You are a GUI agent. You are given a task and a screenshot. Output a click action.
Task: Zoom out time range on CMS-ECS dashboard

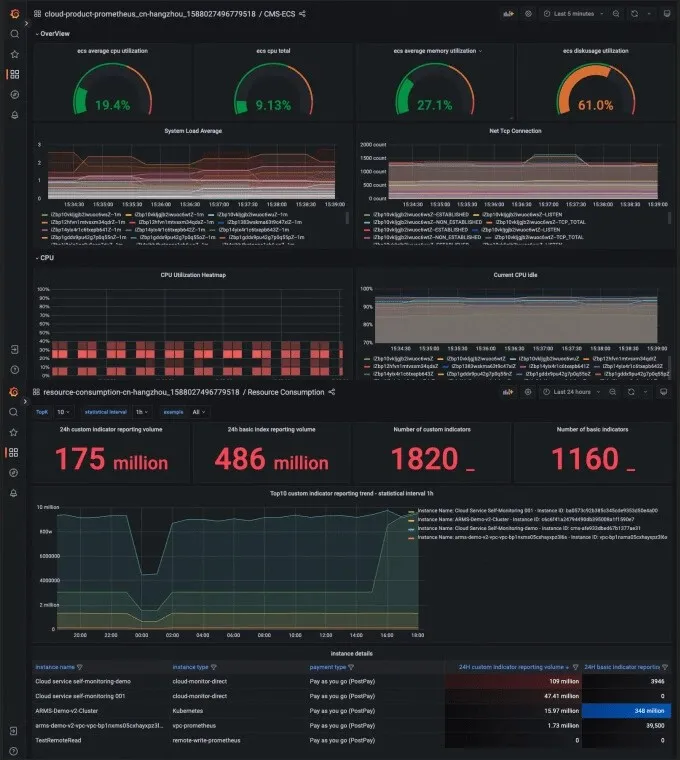(x=616, y=14)
